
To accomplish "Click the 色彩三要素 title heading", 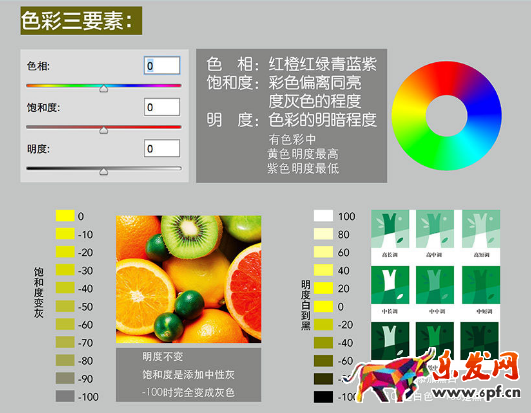I will click(81, 21).
